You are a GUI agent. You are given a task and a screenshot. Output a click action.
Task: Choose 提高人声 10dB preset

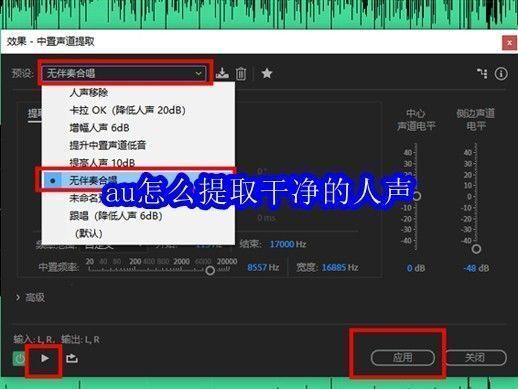138,163
